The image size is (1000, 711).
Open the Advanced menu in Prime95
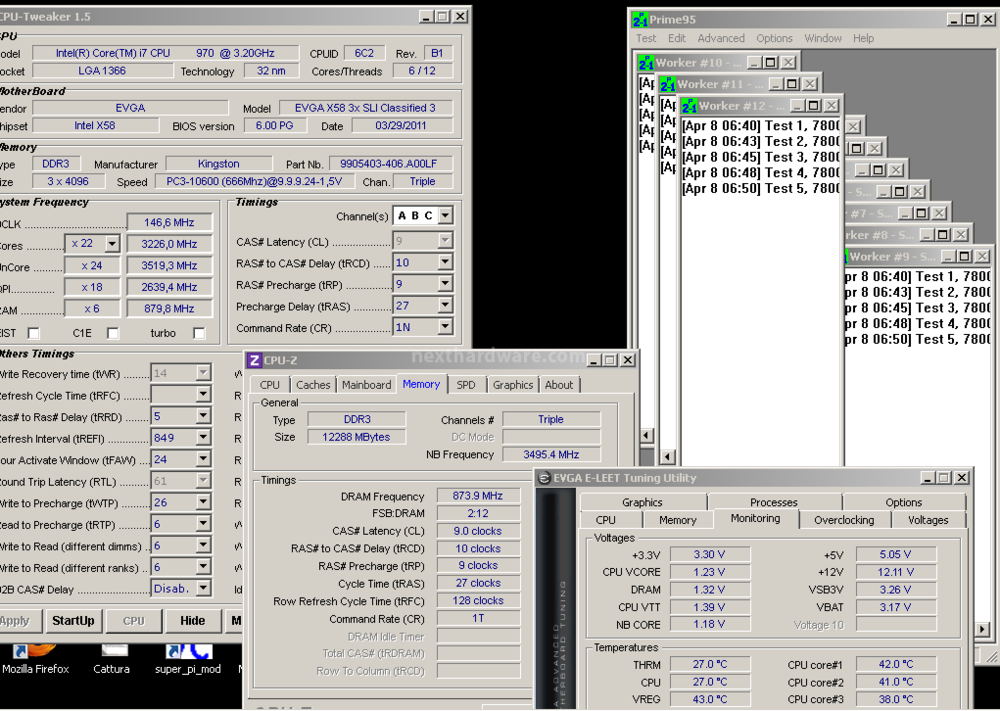pyautogui.click(x=721, y=38)
